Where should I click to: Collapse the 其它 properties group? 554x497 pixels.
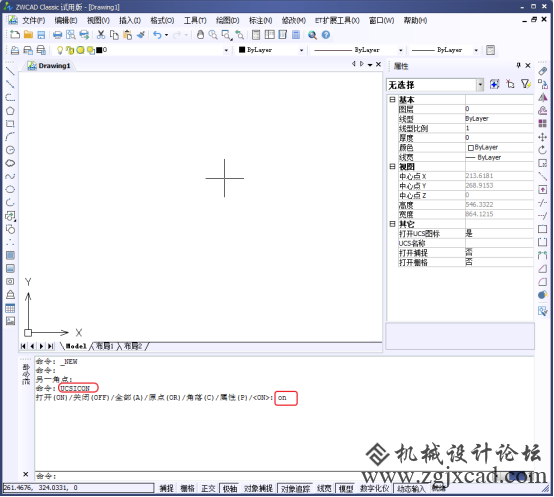[392, 224]
